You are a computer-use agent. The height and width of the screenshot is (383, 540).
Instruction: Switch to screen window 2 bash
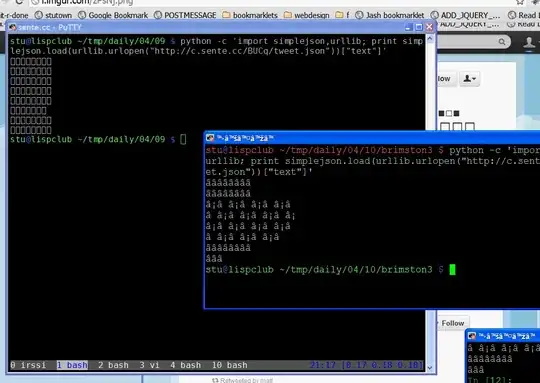(x=113, y=365)
